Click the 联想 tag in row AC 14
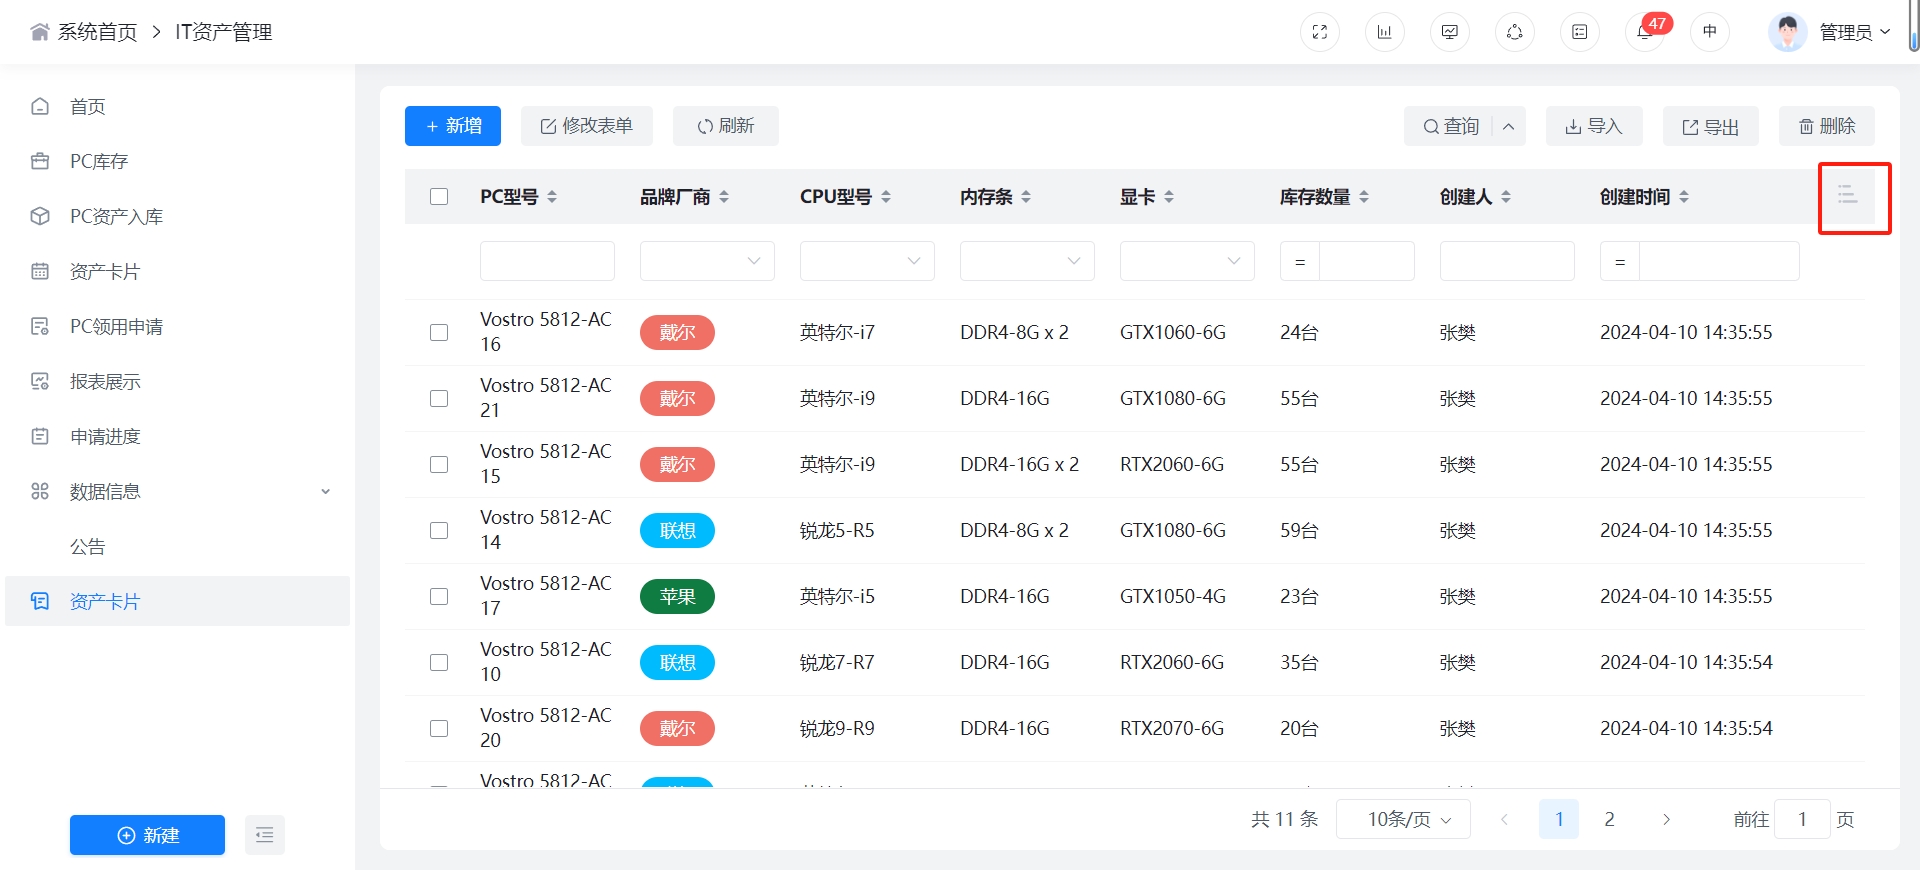The width and height of the screenshot is (1920, 870). tap(677, 530)
